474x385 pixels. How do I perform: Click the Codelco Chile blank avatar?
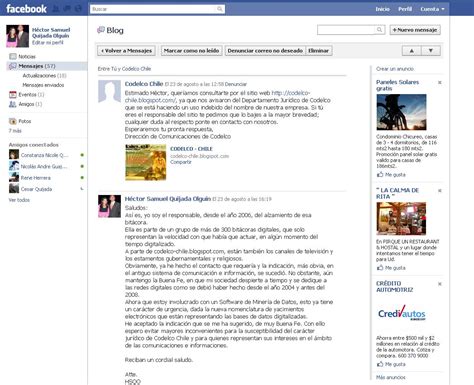point(109,91)
